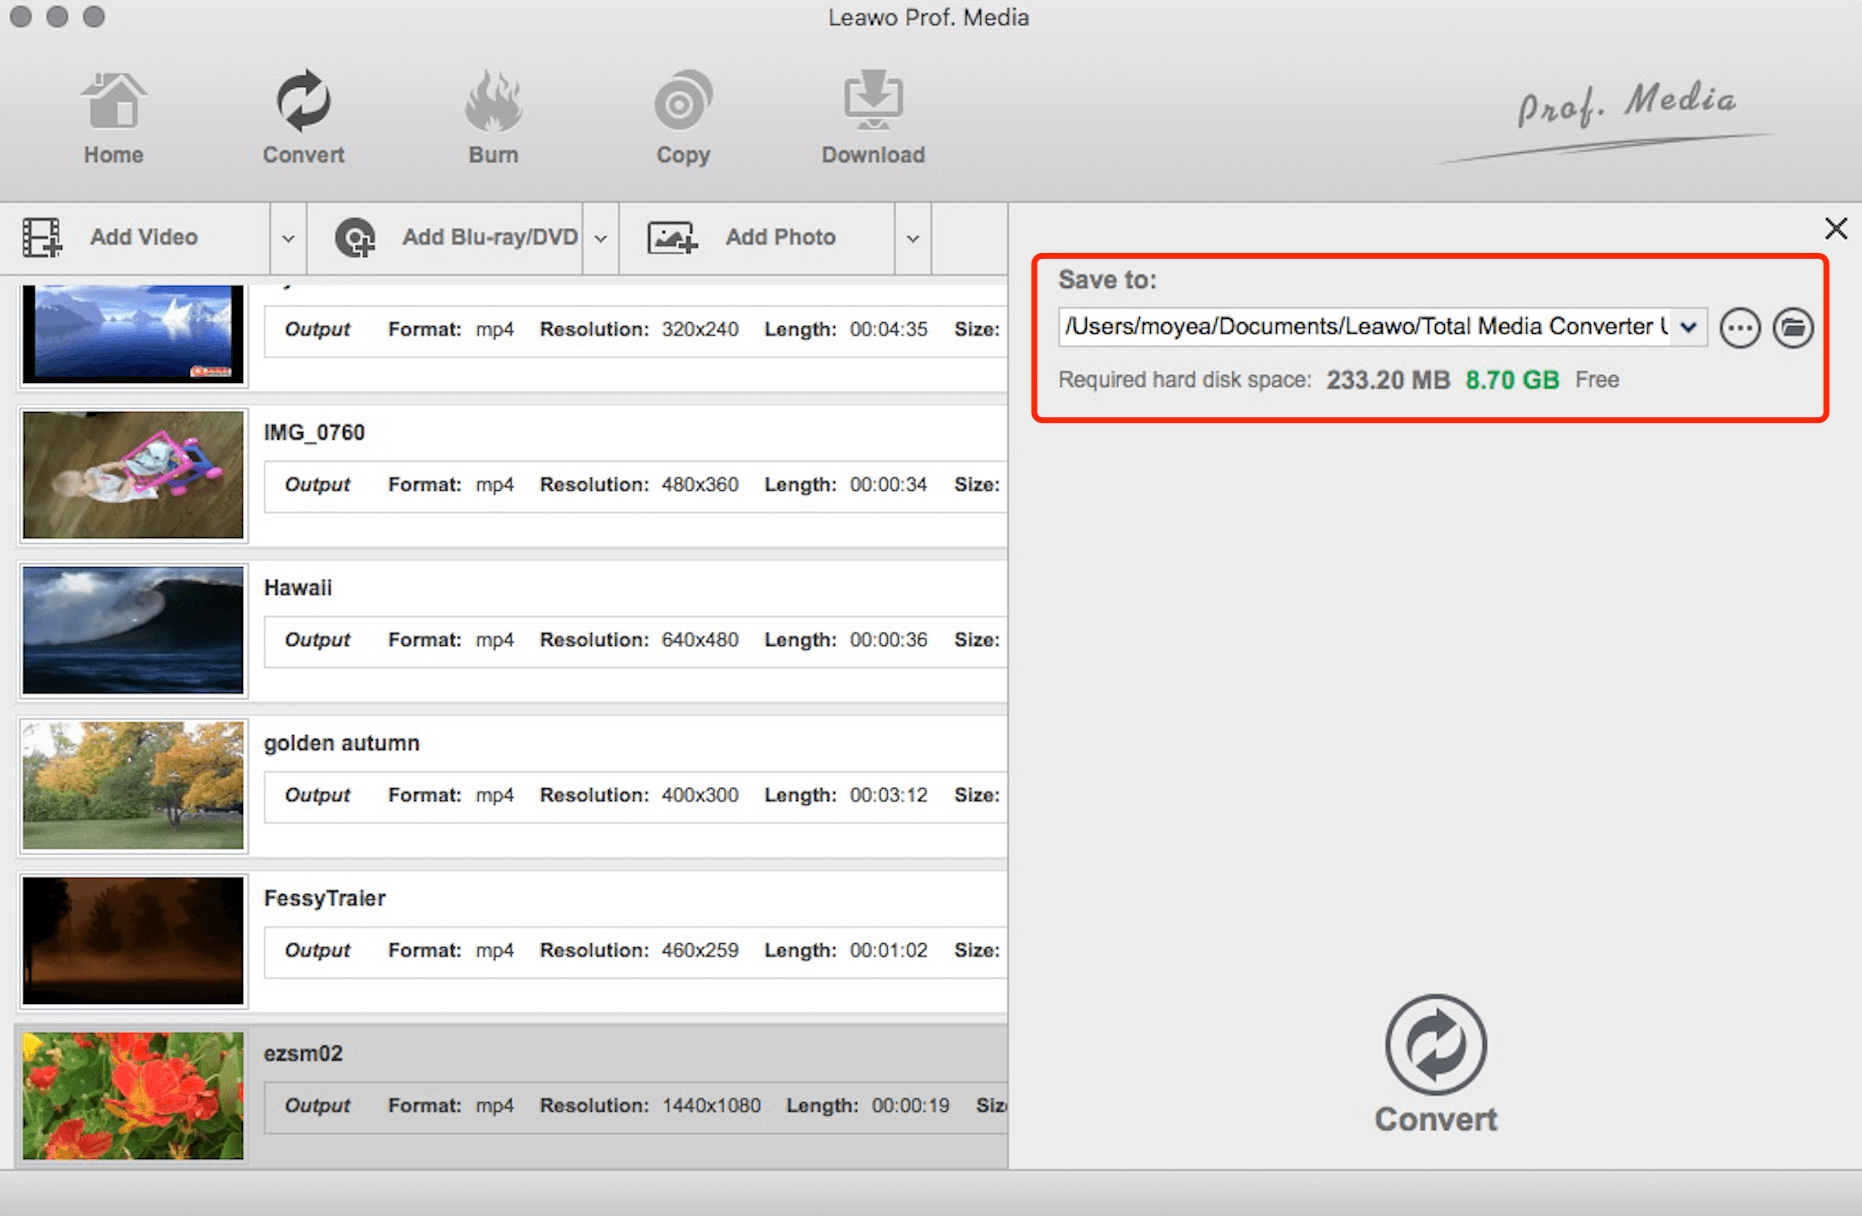1862x1216 pixels.
Task: Close the Save to side panel
Action: [1835, 229]
